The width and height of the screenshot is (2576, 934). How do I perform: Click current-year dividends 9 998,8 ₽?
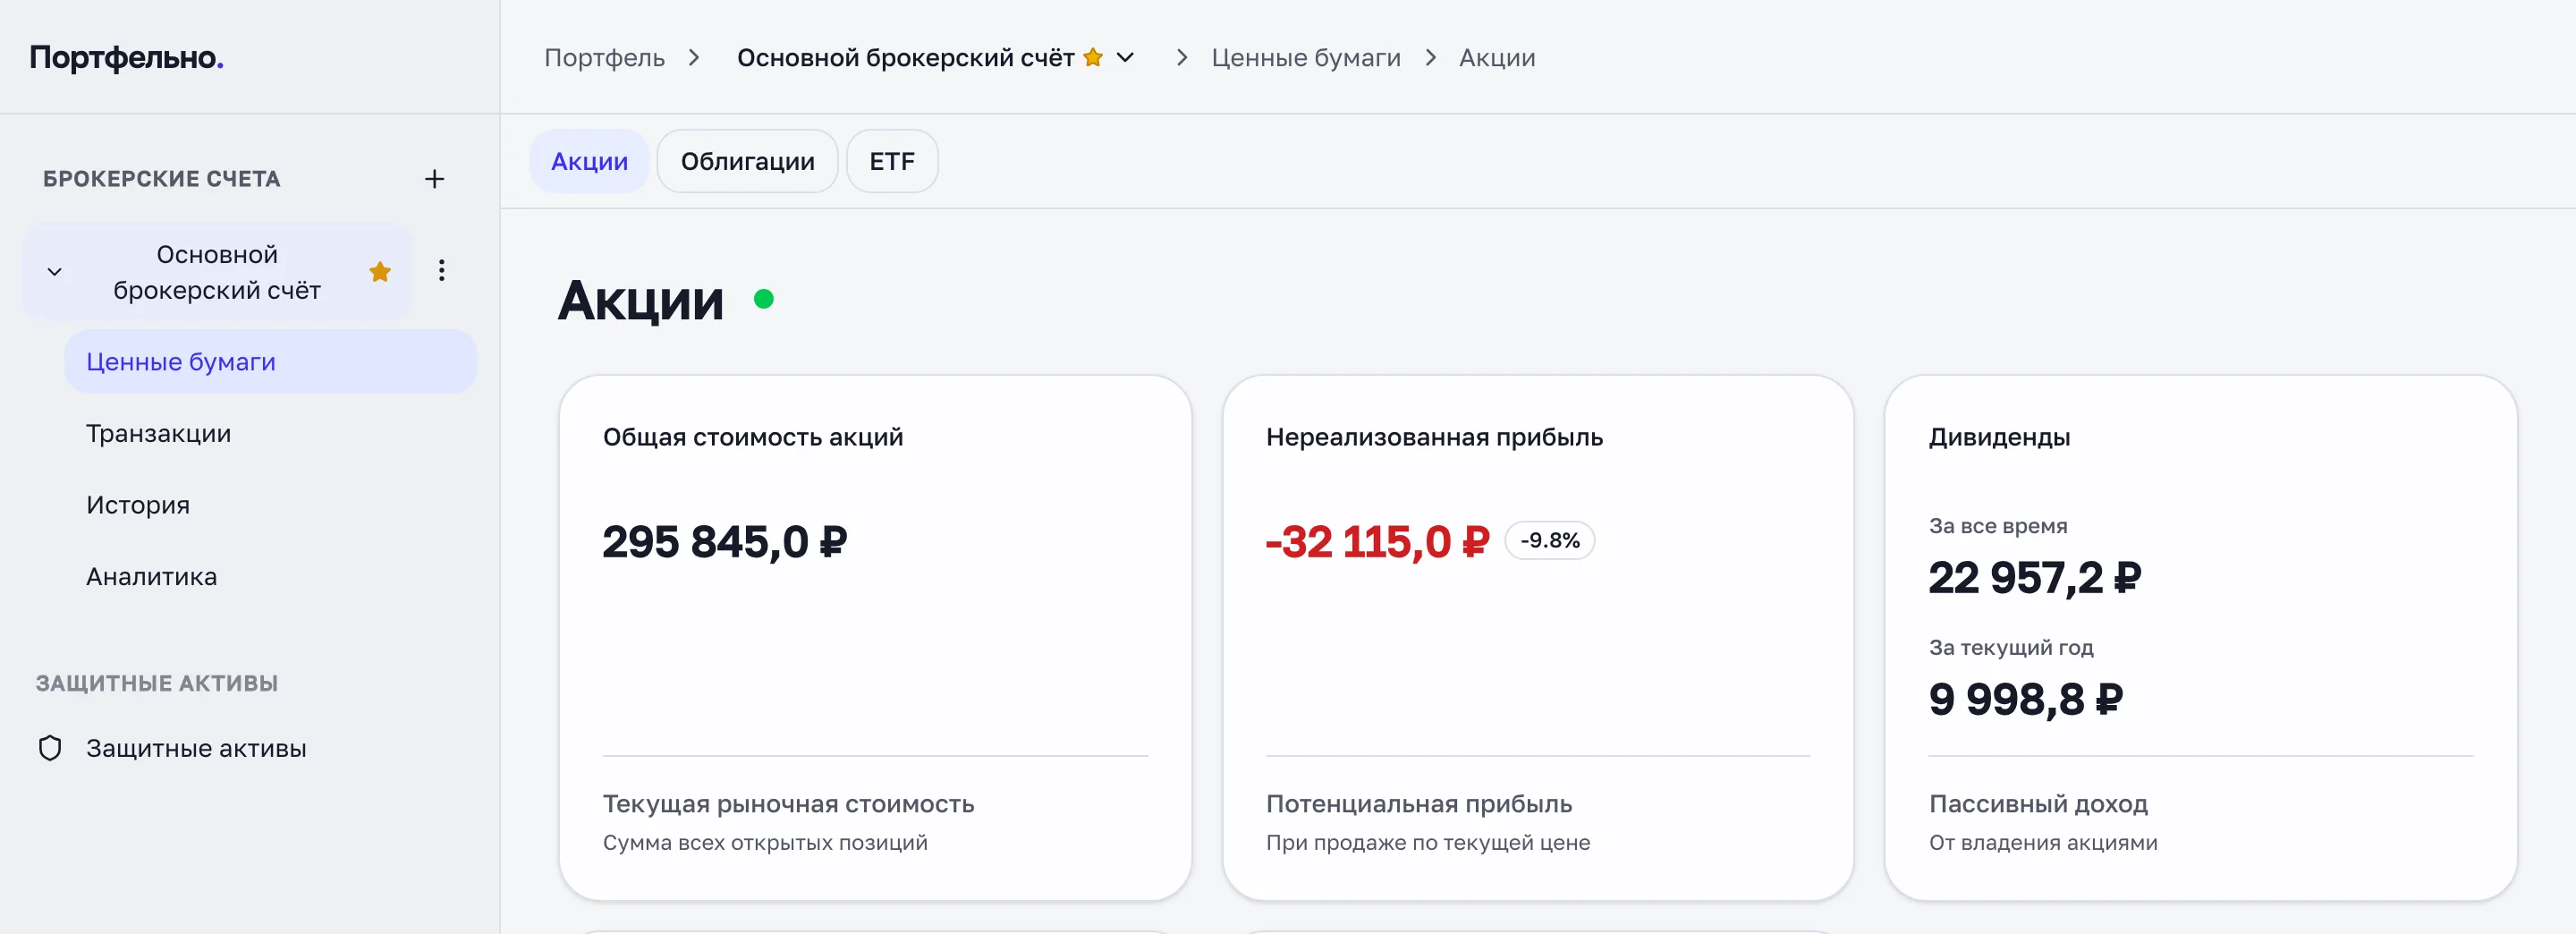[x=2026, y=699]
